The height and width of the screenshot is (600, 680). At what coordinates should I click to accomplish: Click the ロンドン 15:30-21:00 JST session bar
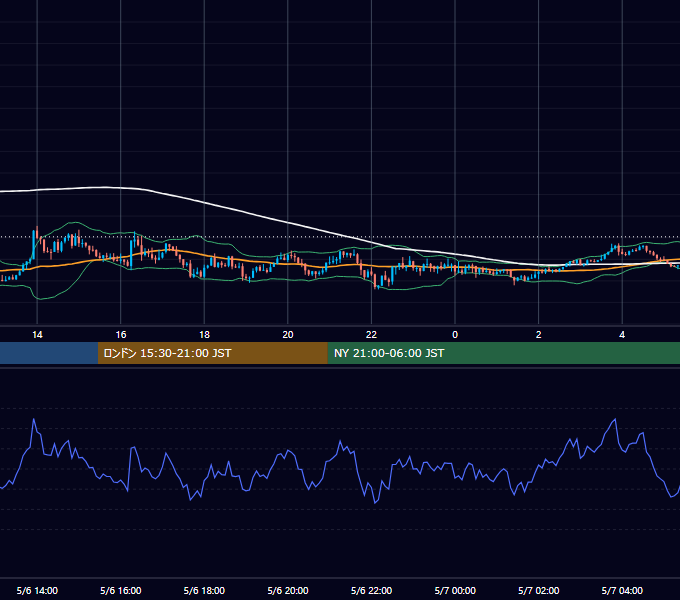click(212, 353)
